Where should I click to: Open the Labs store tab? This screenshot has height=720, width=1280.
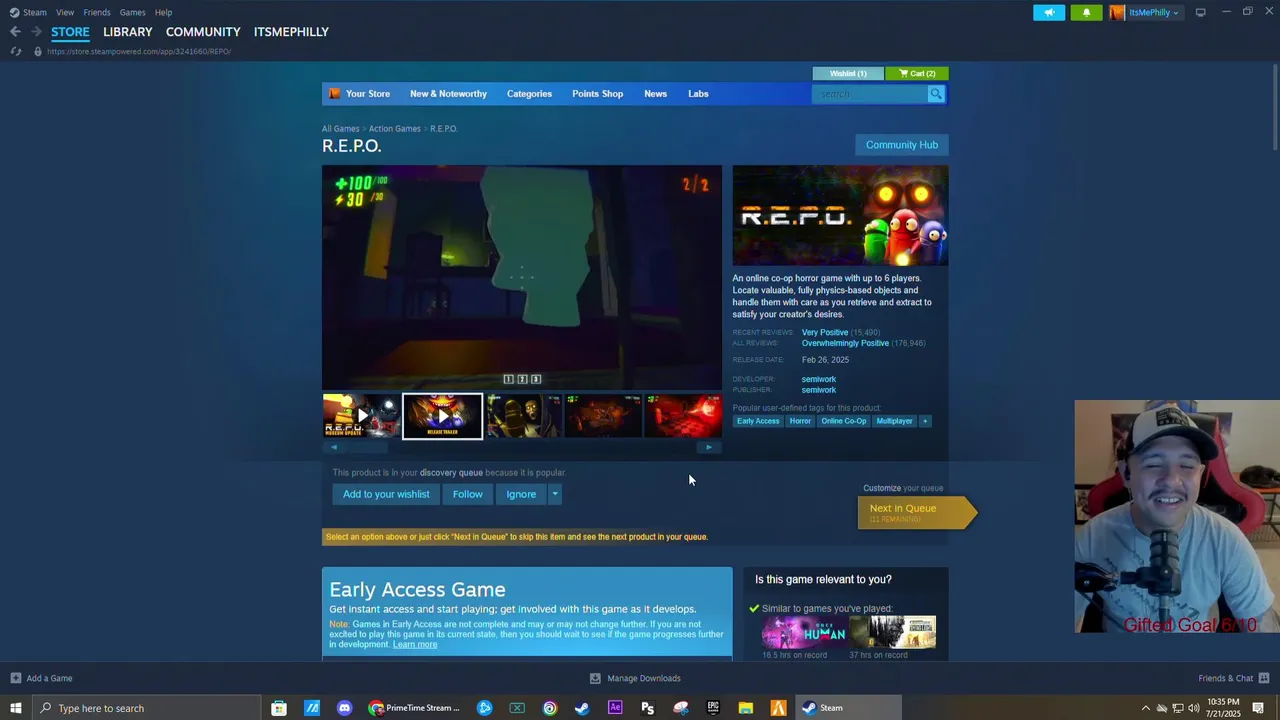[698, 94]
